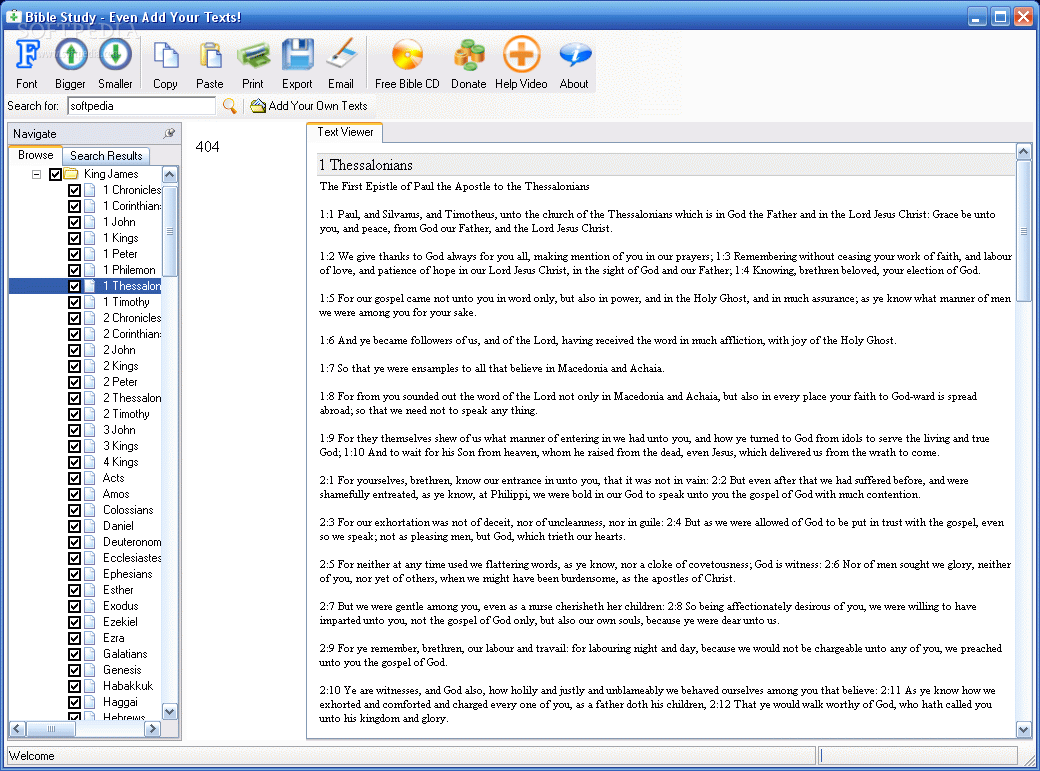This screenshot has width=1040, height=771.
Task: Click the Bigger text size icon
Action: point(70,54)
